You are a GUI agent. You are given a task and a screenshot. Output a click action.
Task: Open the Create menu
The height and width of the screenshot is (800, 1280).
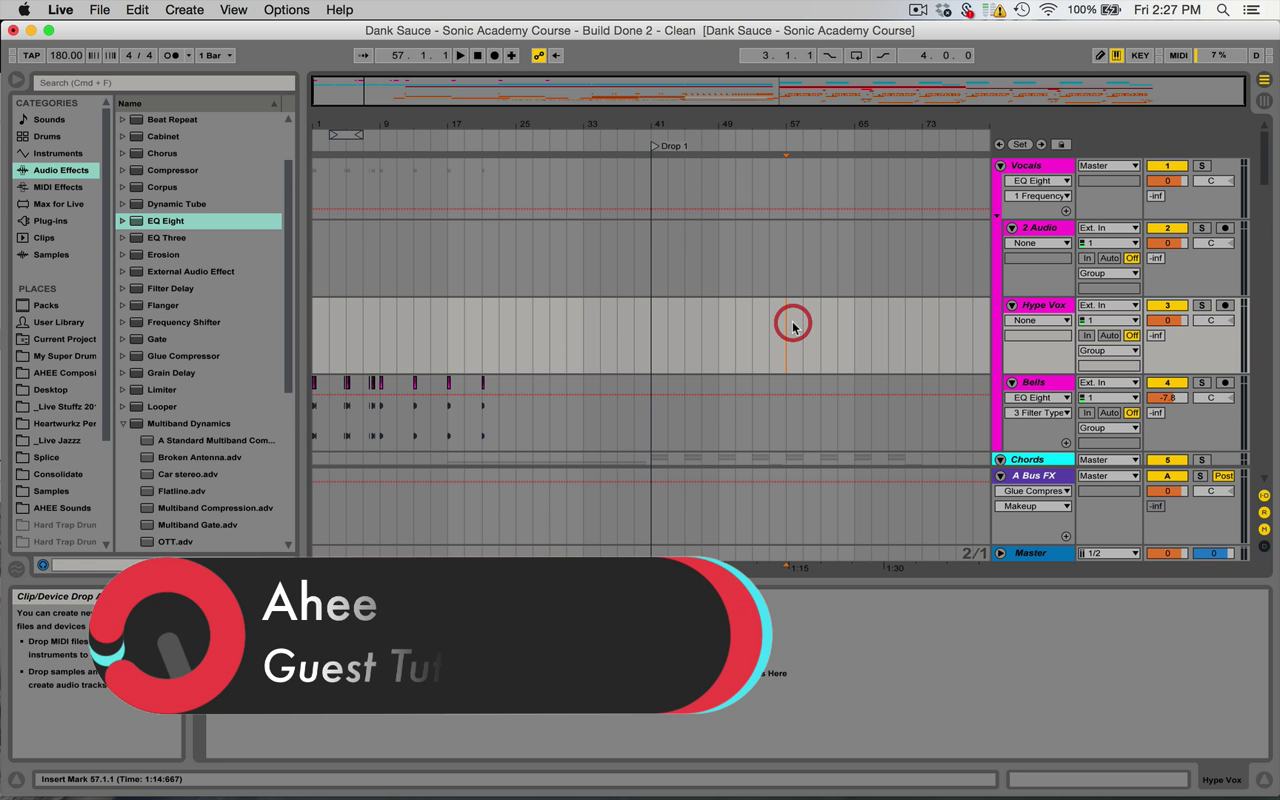[x=184, y=10]
